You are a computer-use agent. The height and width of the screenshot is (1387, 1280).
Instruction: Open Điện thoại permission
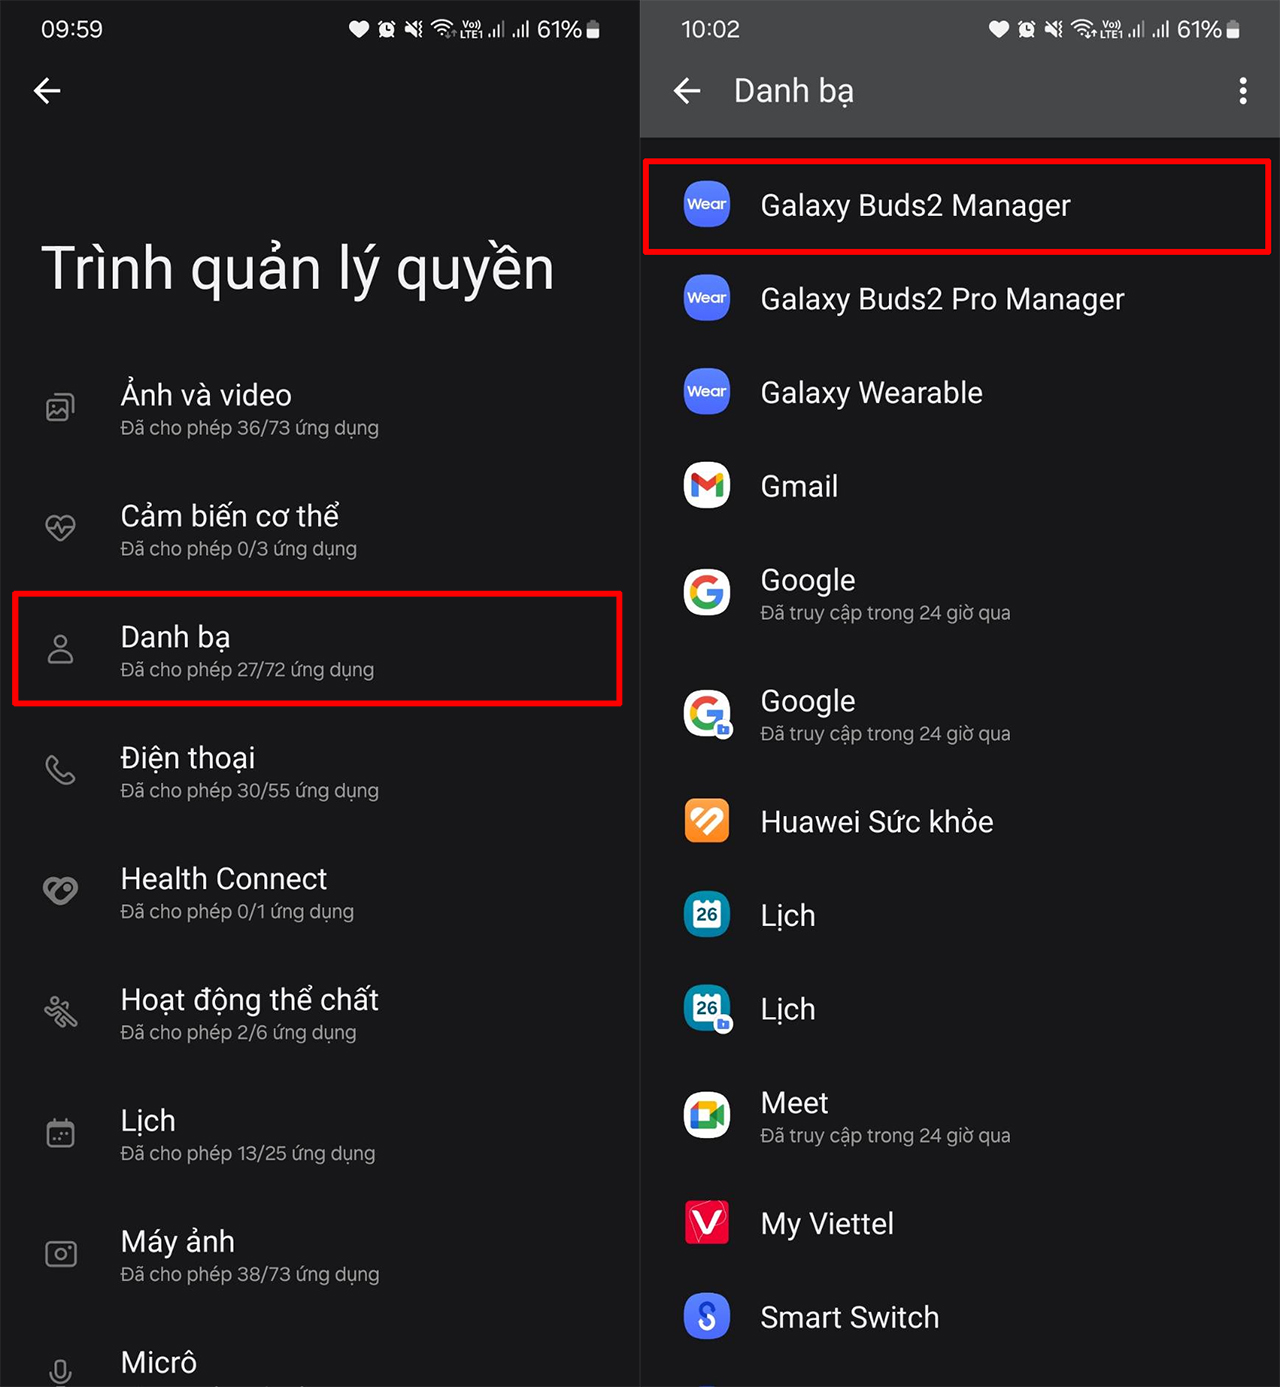320,772
